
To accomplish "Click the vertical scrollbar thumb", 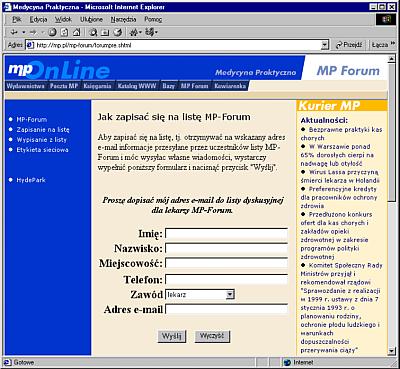I will (x=392, y=132).
